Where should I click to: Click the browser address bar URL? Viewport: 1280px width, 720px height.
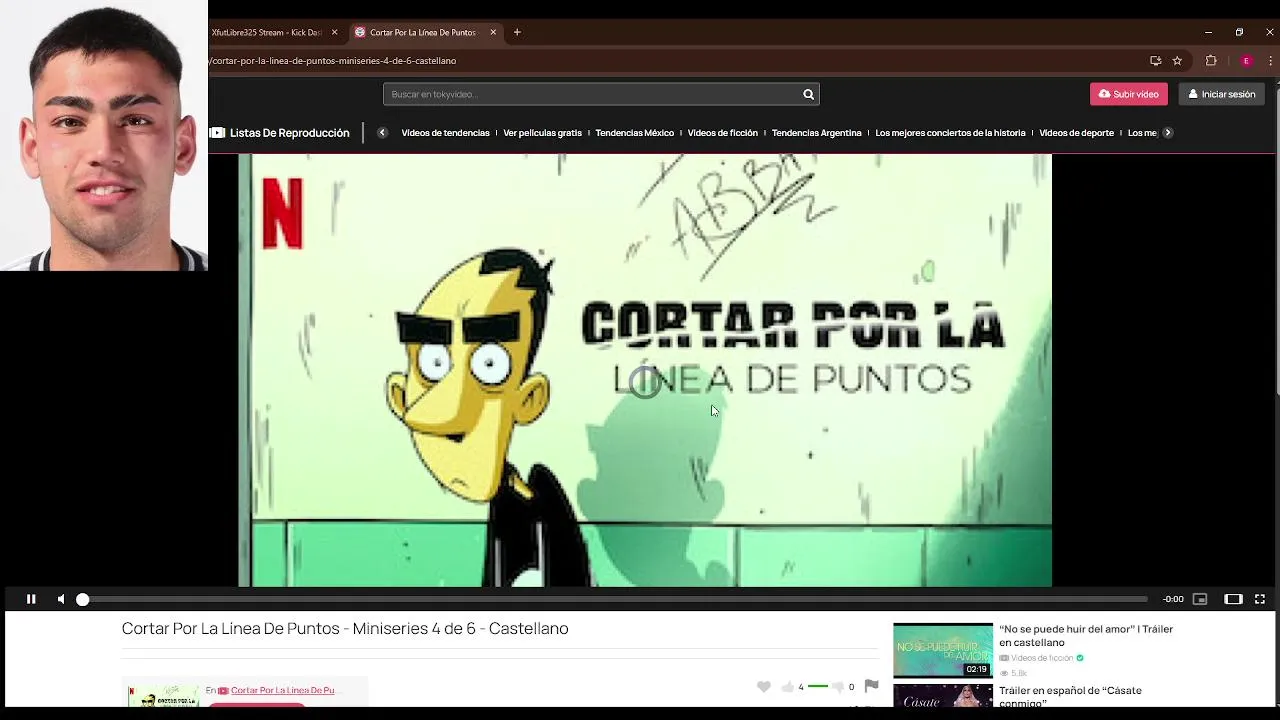(x=334, y=61)
